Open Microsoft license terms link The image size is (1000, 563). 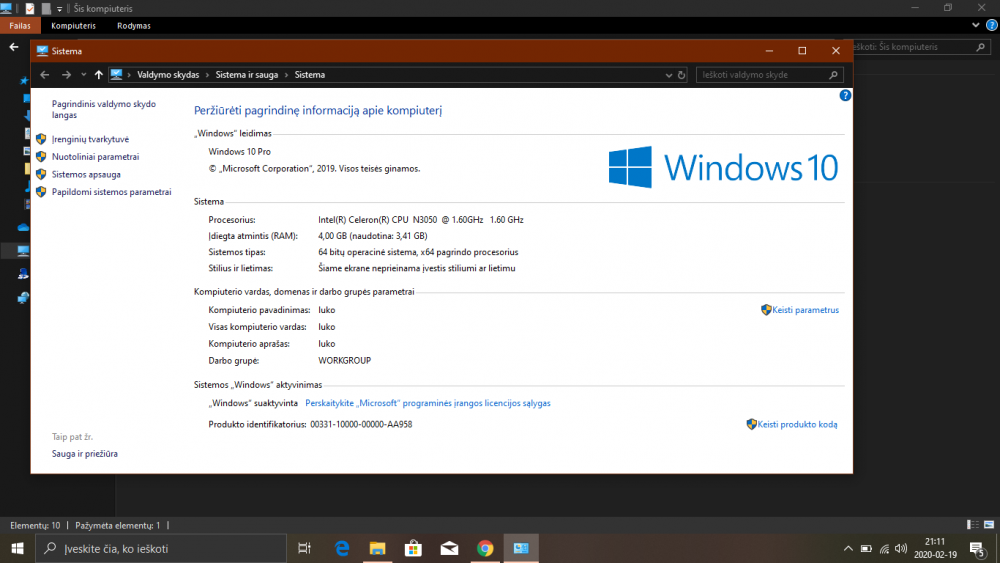tap(427, 403)
